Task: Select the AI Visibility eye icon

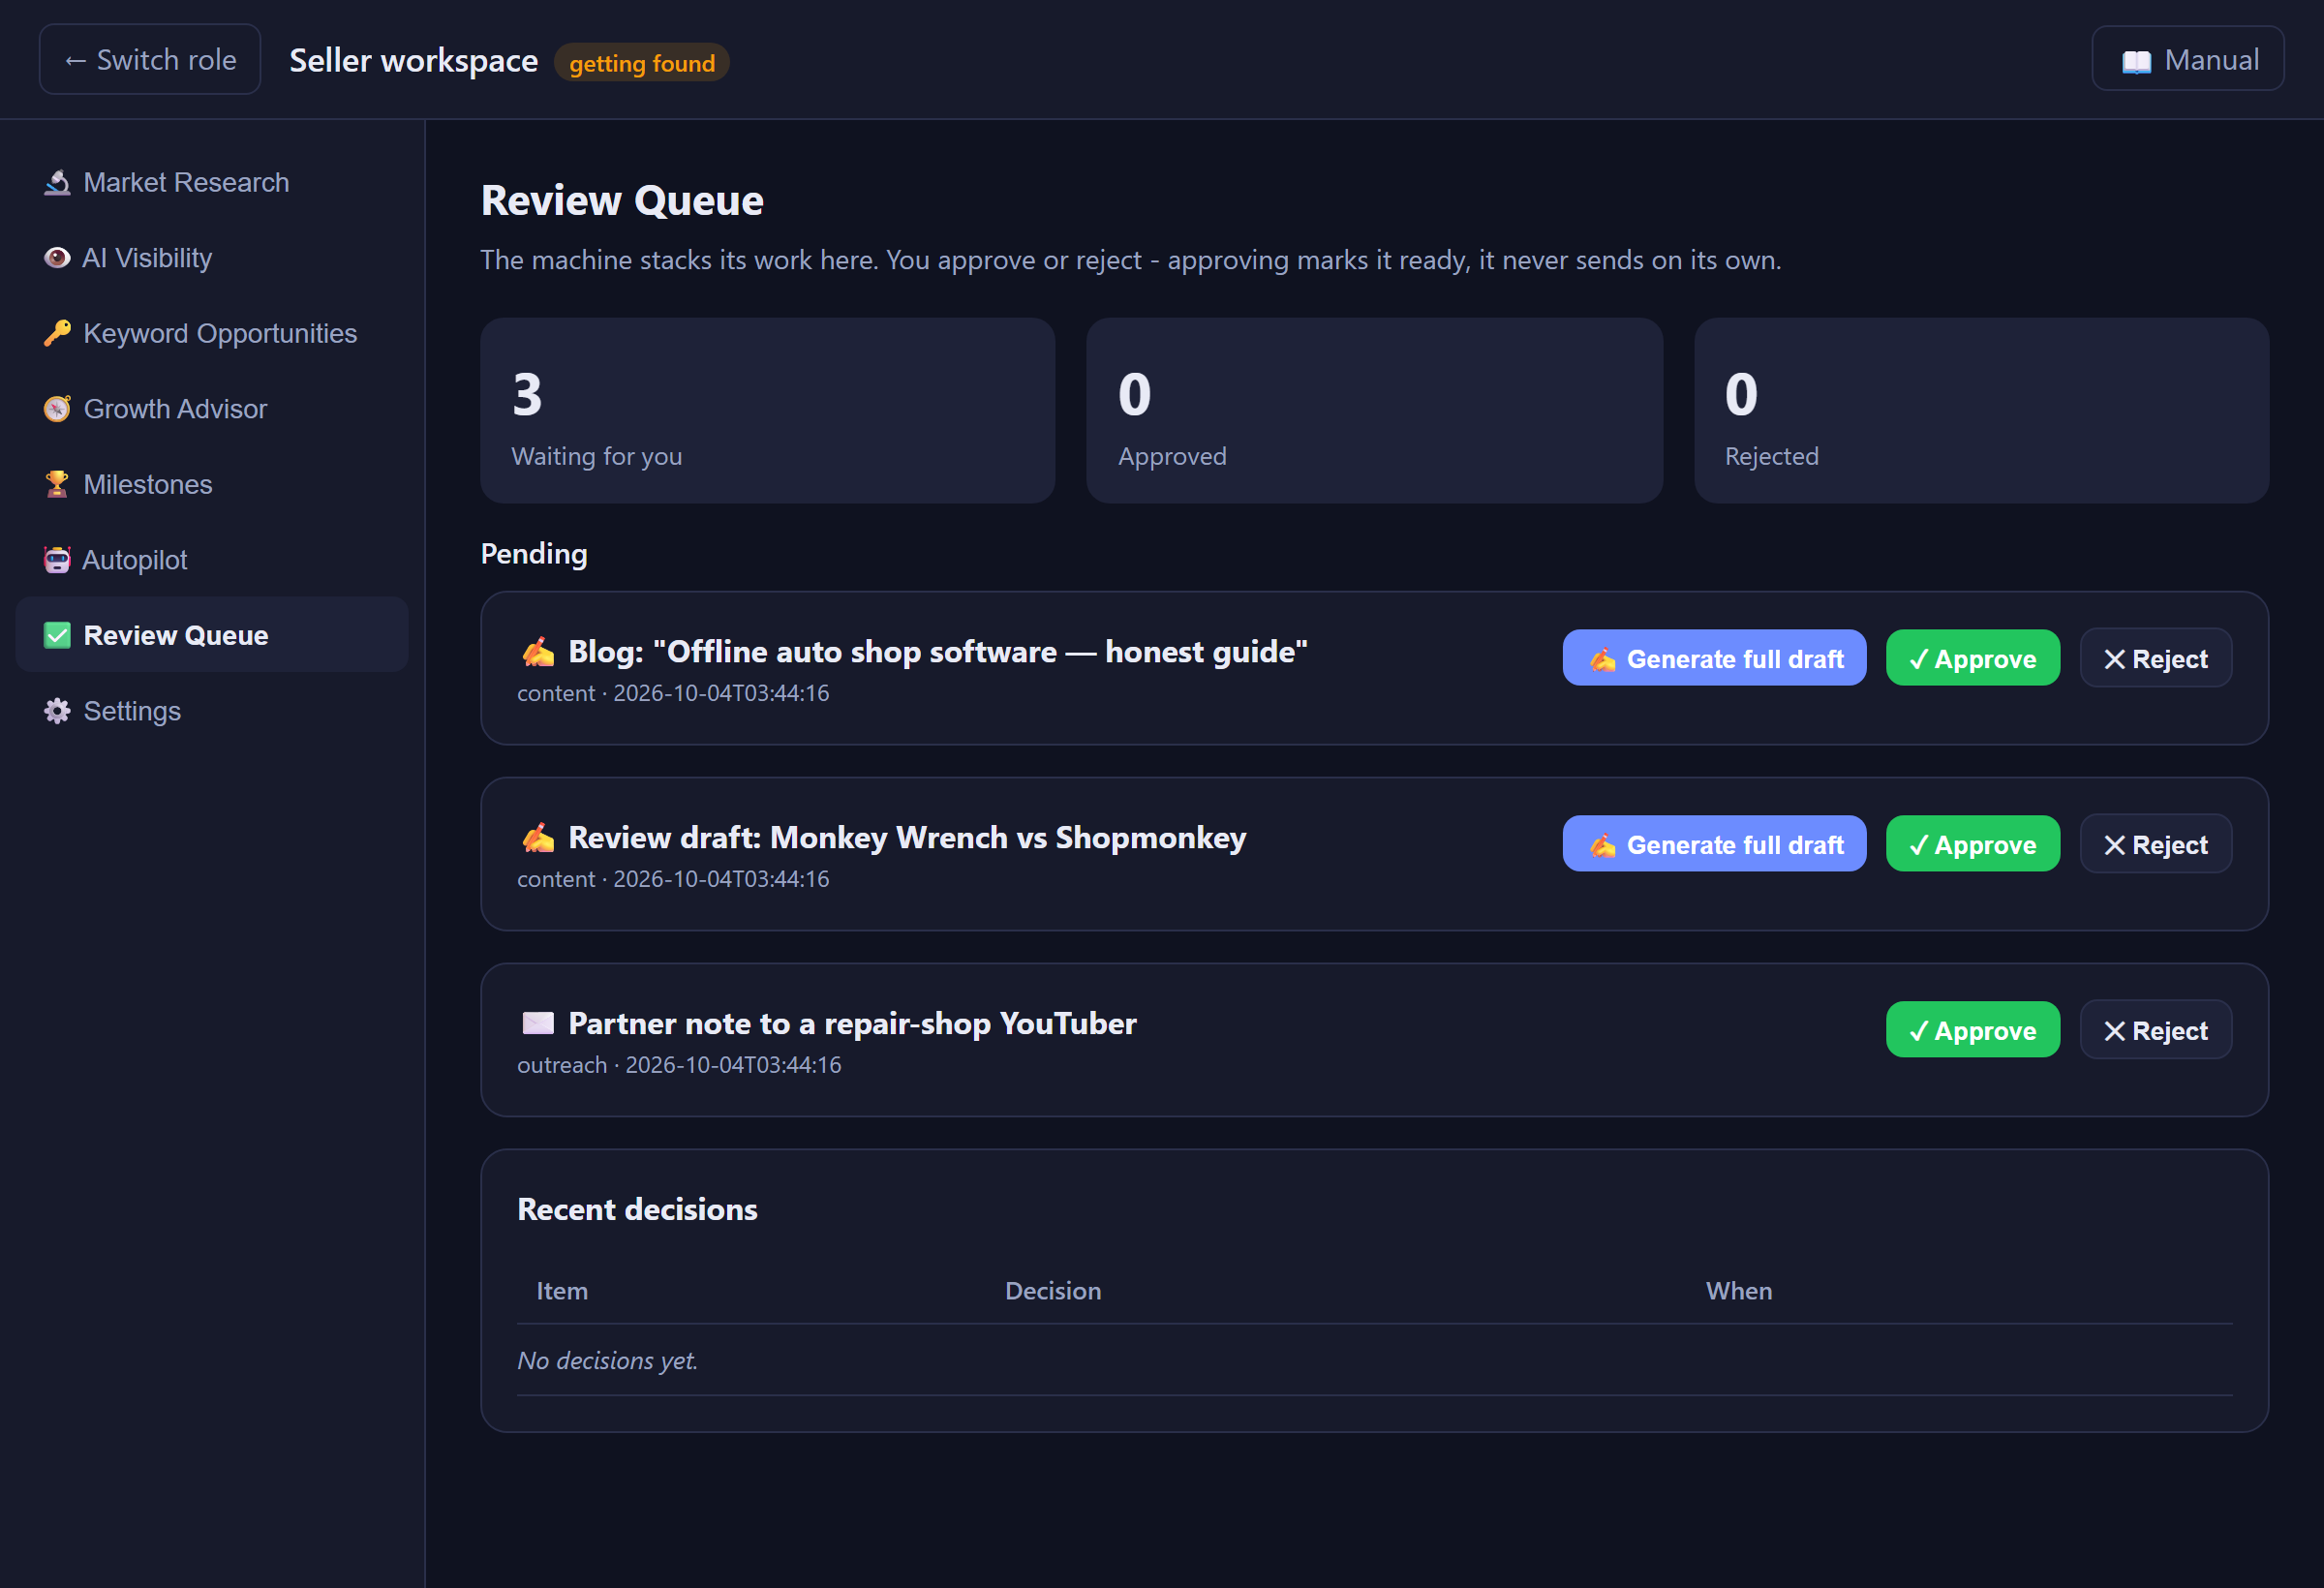Action: [57, 258]
